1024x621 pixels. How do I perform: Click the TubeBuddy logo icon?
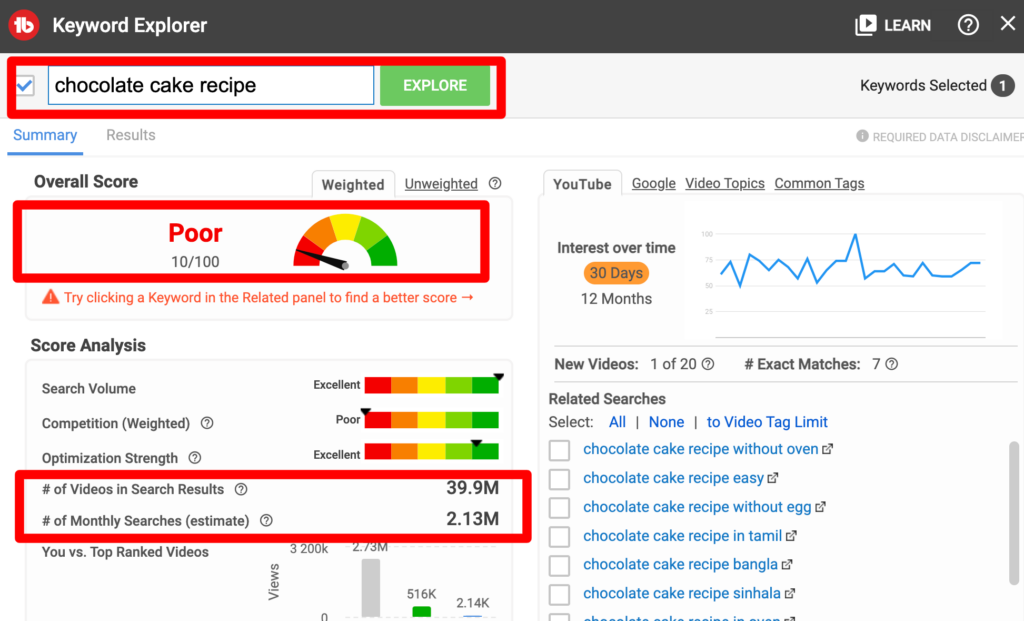23,25
